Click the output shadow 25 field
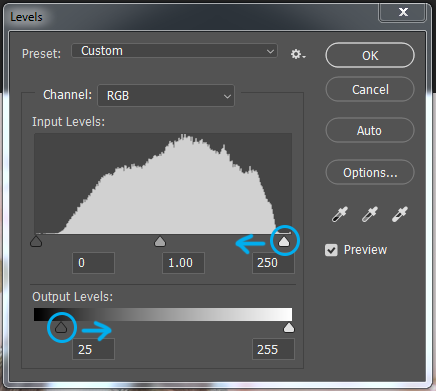Image resolution: width=436 pixels, height=391 pixels. 93,349
